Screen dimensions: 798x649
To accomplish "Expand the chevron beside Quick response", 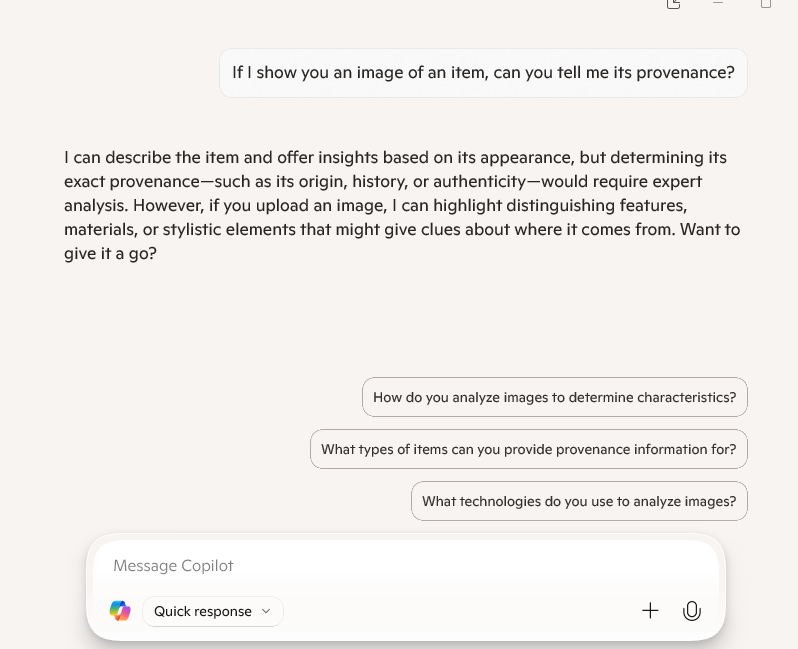I will tap(266, 611).
